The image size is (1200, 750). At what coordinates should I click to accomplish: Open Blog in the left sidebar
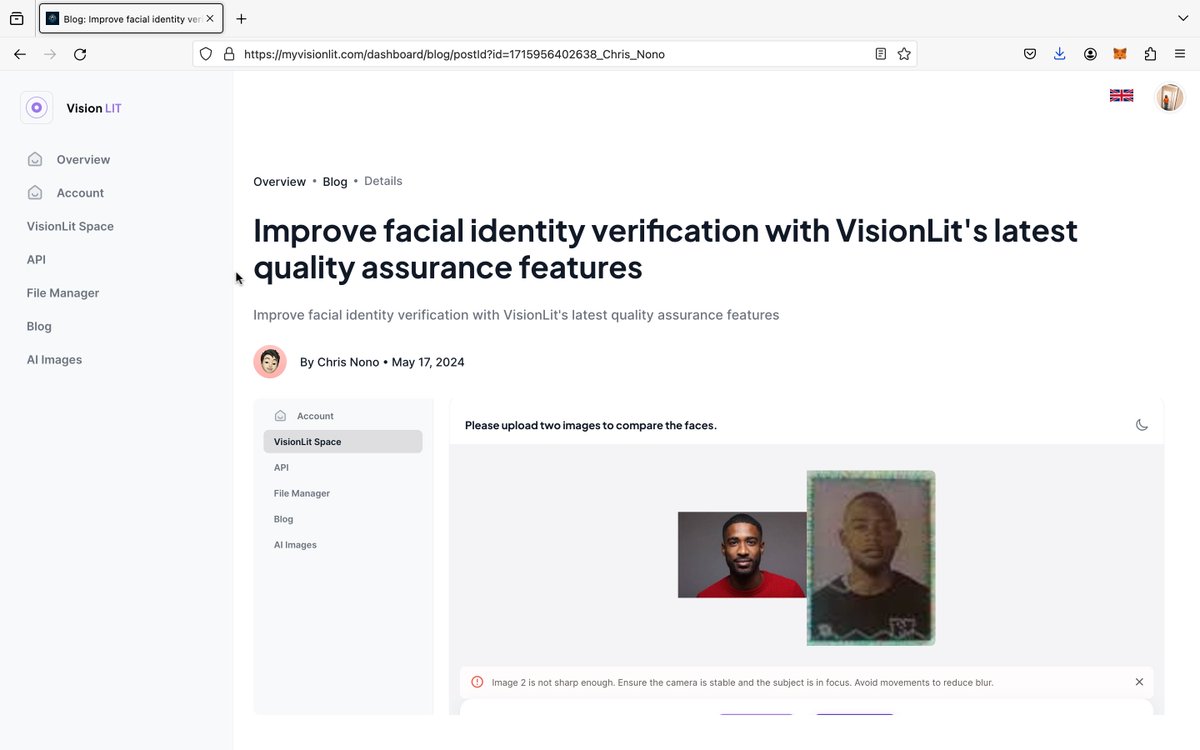39,326
